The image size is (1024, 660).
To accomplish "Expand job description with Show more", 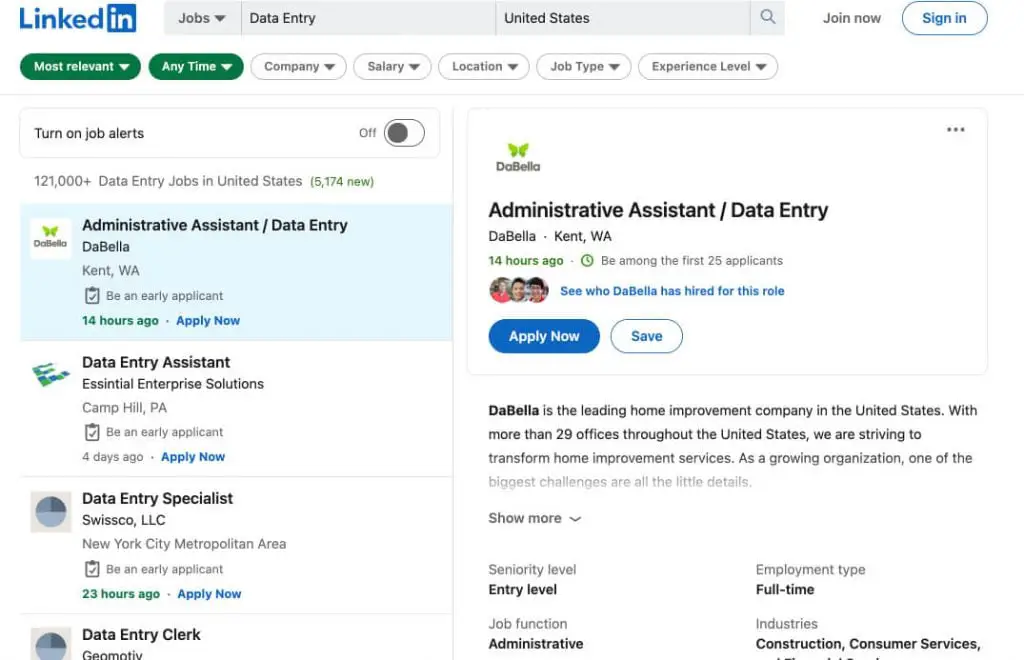I will [534, 518].
